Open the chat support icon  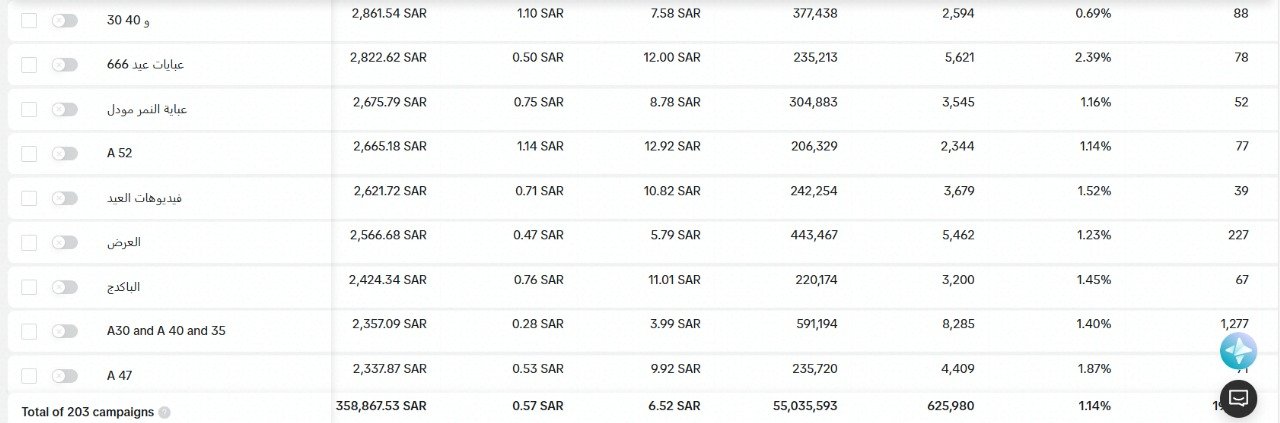pos(1238,397)
